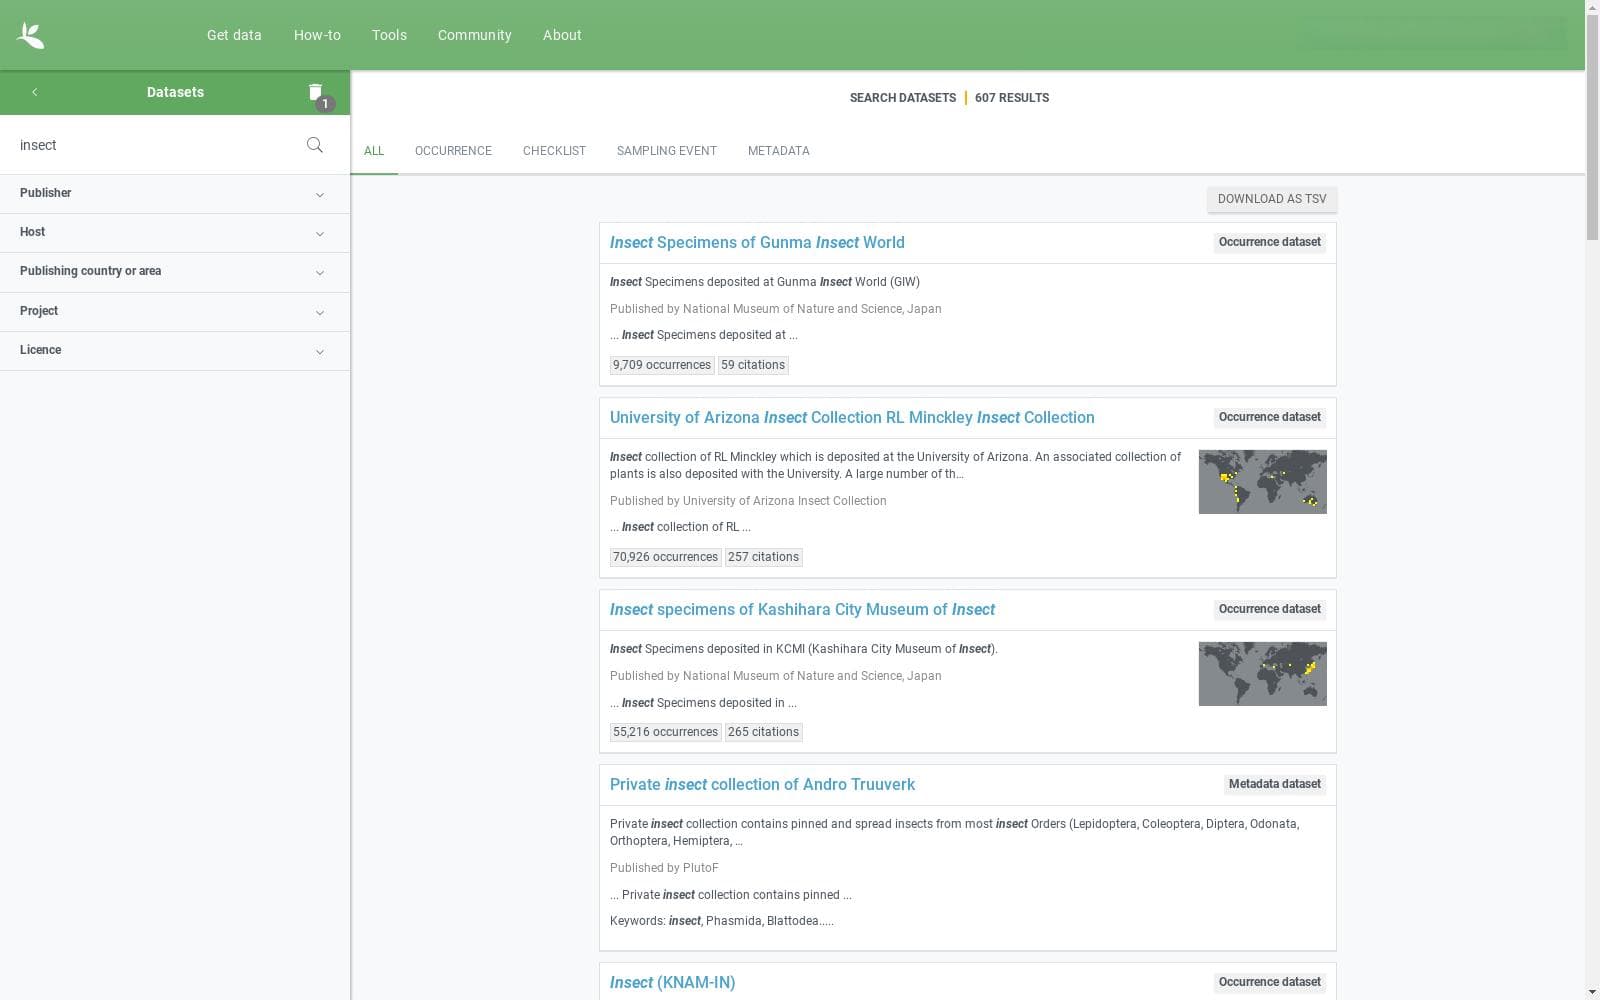Click Metadata dataset badge on Truuverk card

(x=1274, y=784)
